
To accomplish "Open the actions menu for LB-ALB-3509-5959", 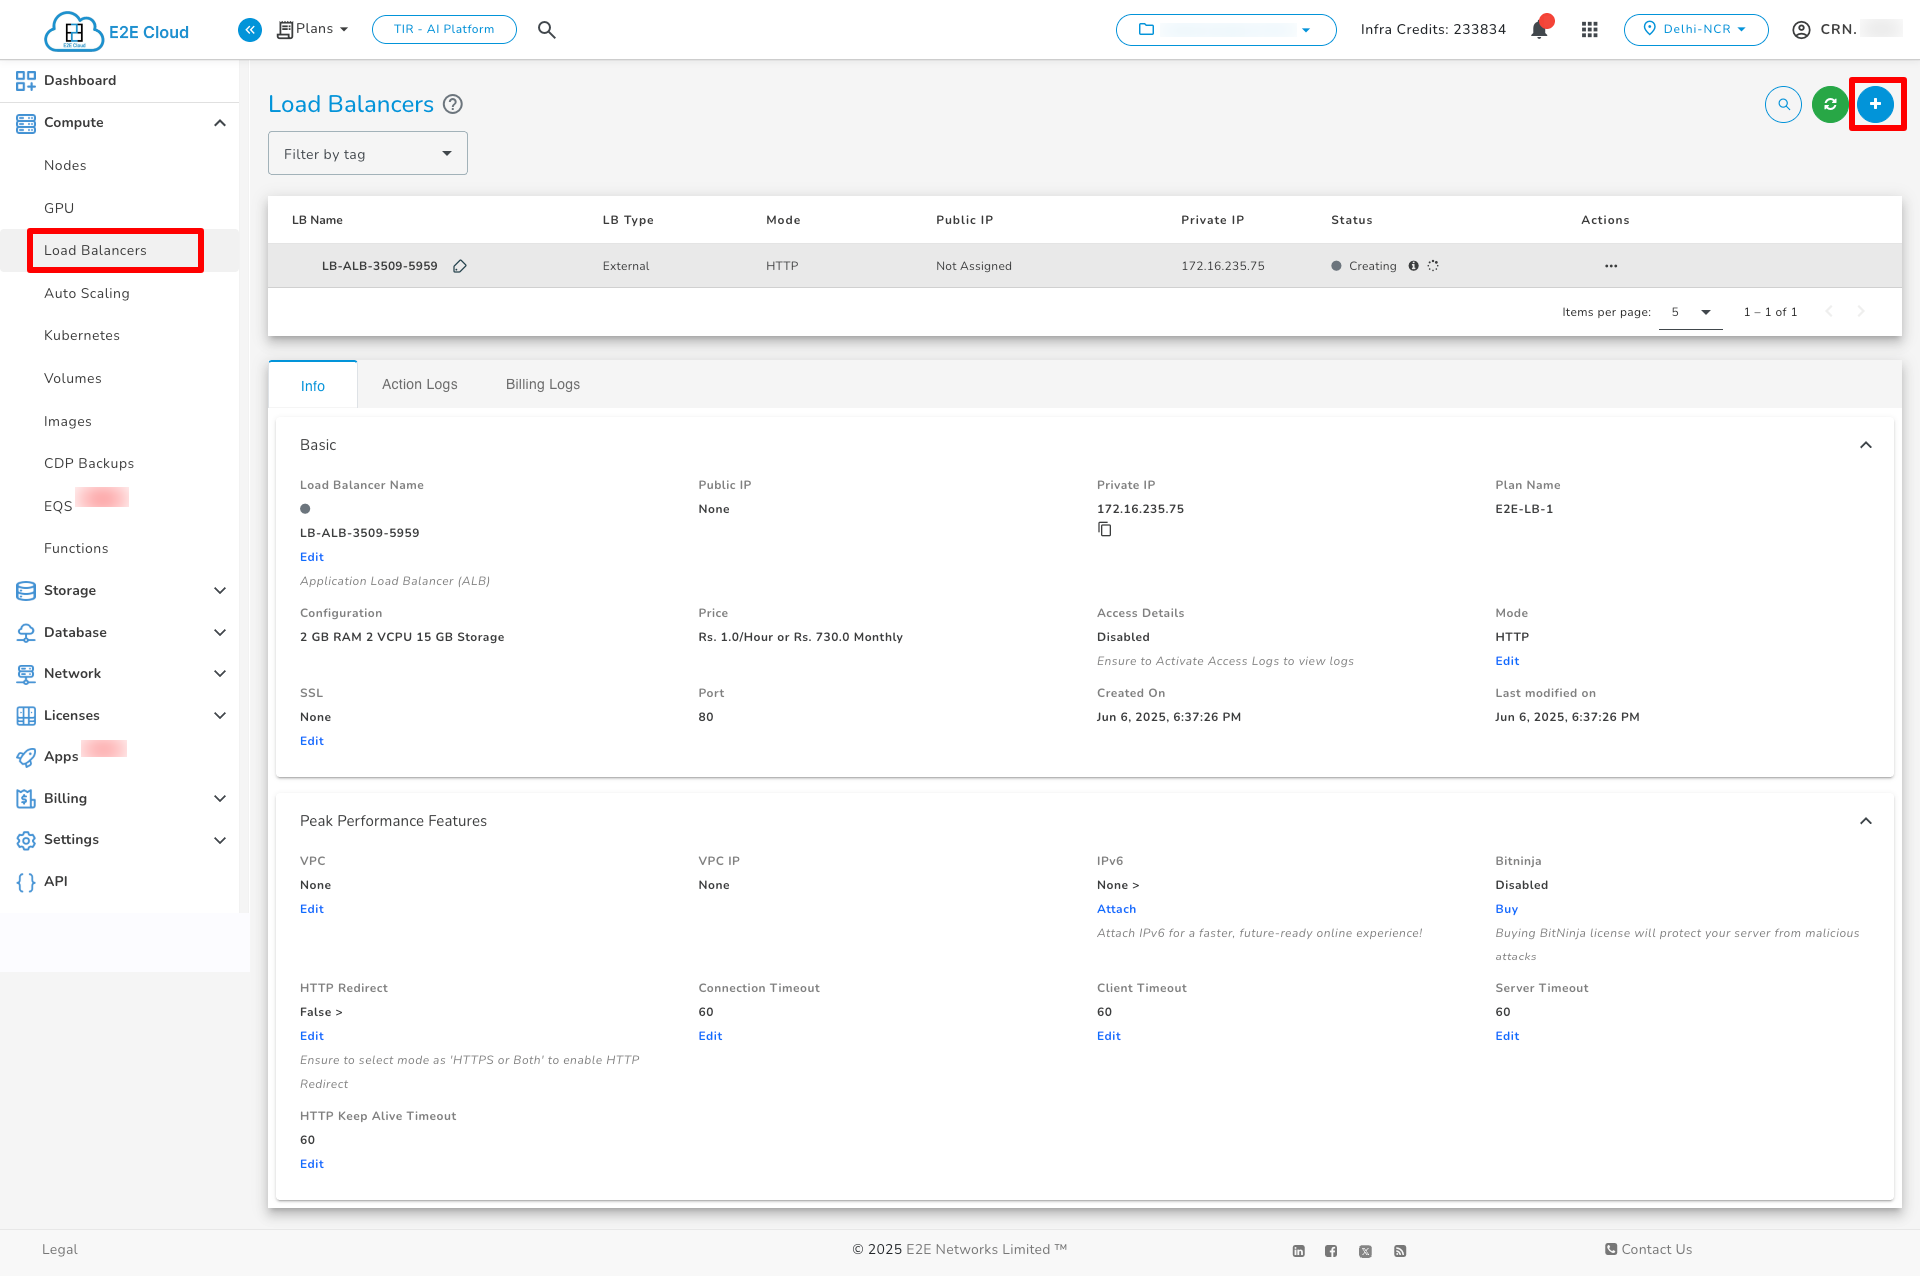I will [x=1611, y=266].
